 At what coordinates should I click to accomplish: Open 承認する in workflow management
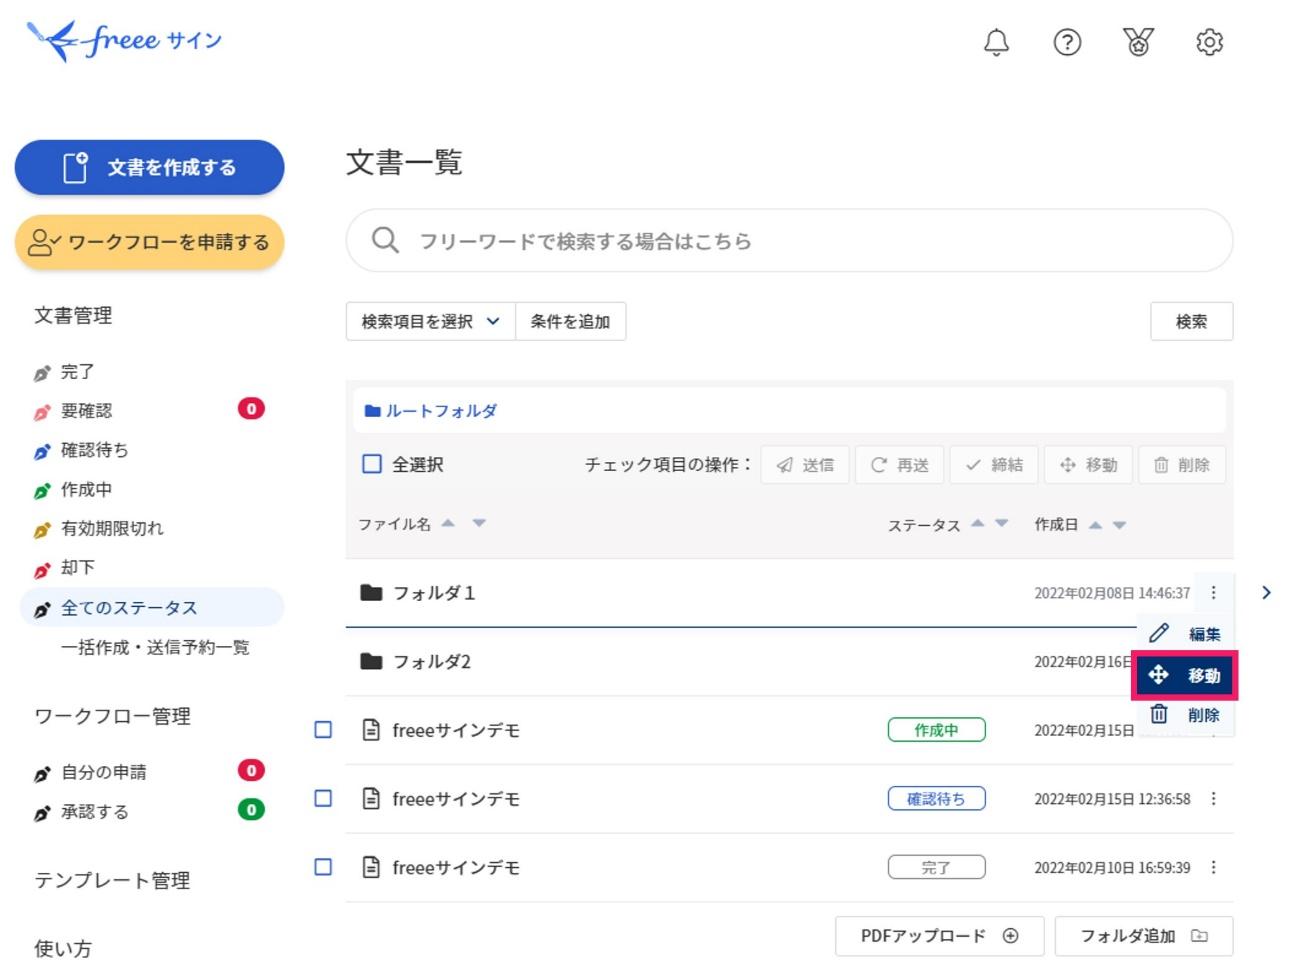[94, 812]
